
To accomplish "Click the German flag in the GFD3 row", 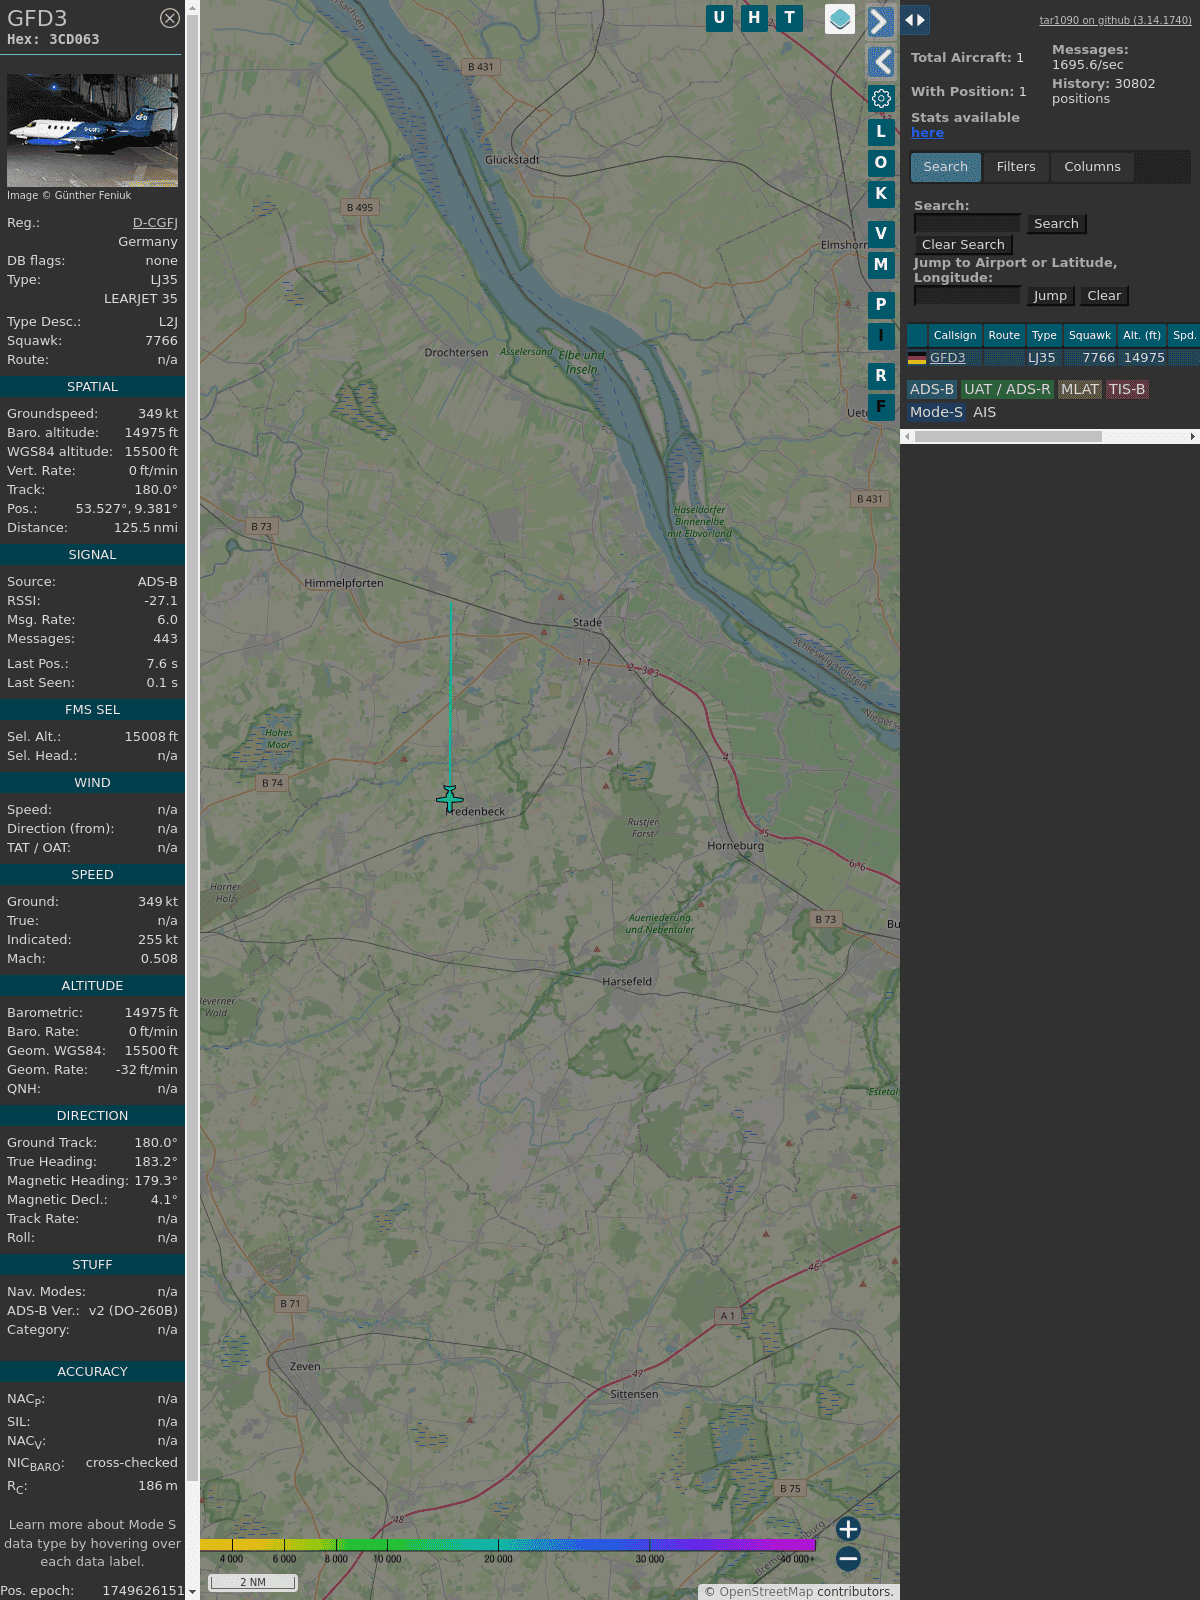I will pos(917,358).
